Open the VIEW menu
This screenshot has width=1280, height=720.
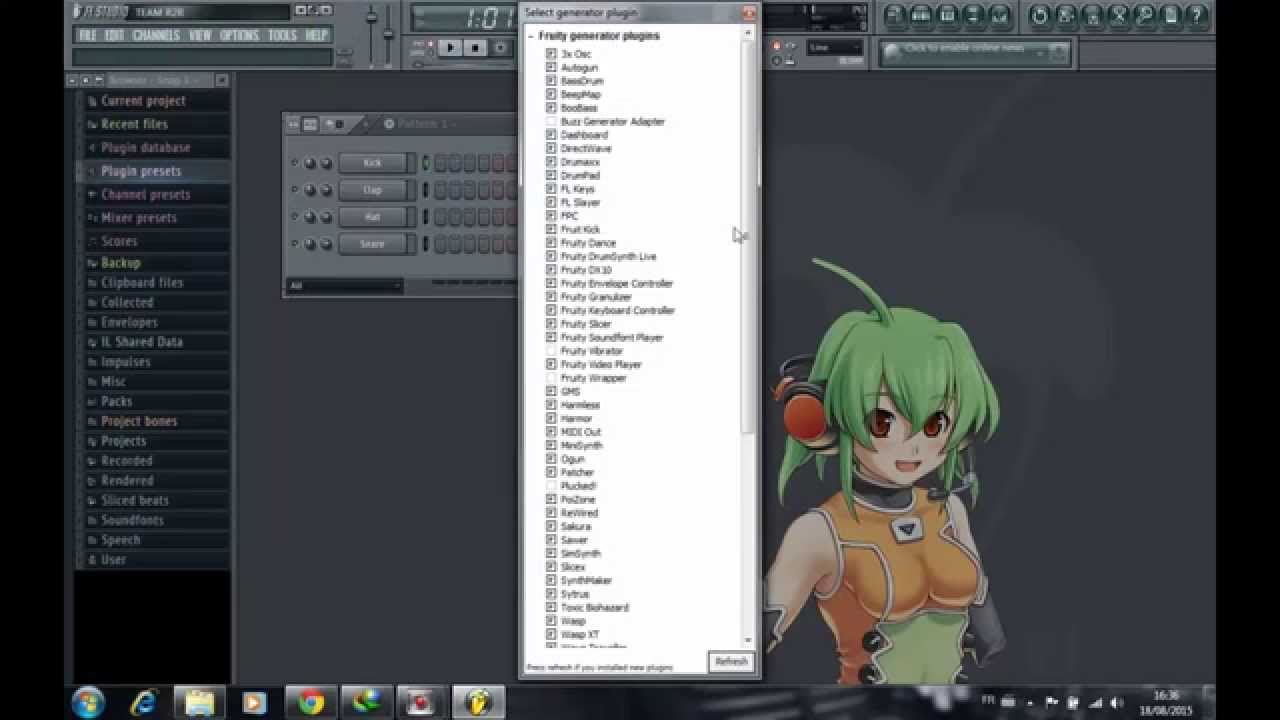click(200, 35)
